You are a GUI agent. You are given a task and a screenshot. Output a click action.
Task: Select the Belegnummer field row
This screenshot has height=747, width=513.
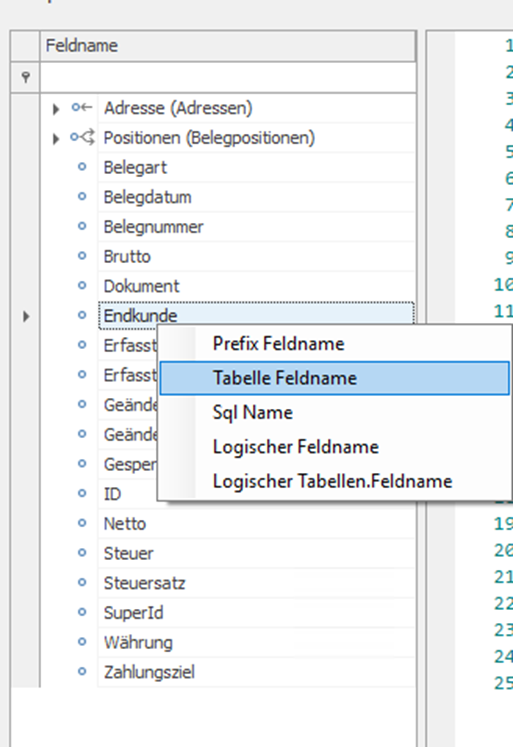coord(256,227)
